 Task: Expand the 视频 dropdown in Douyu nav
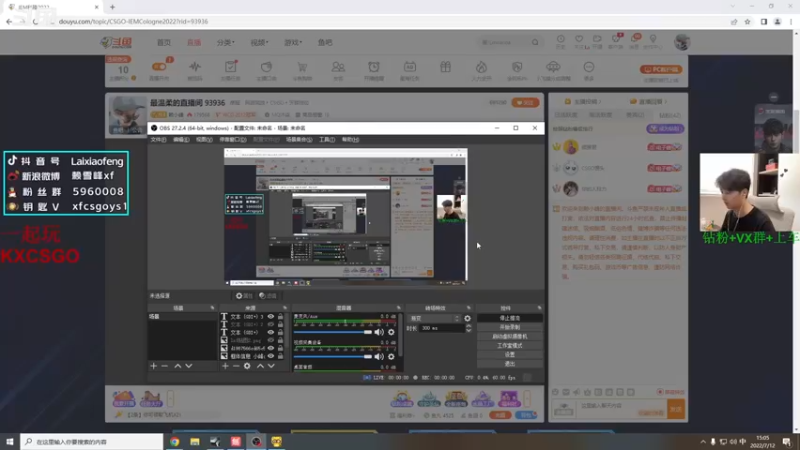(259, 42)
